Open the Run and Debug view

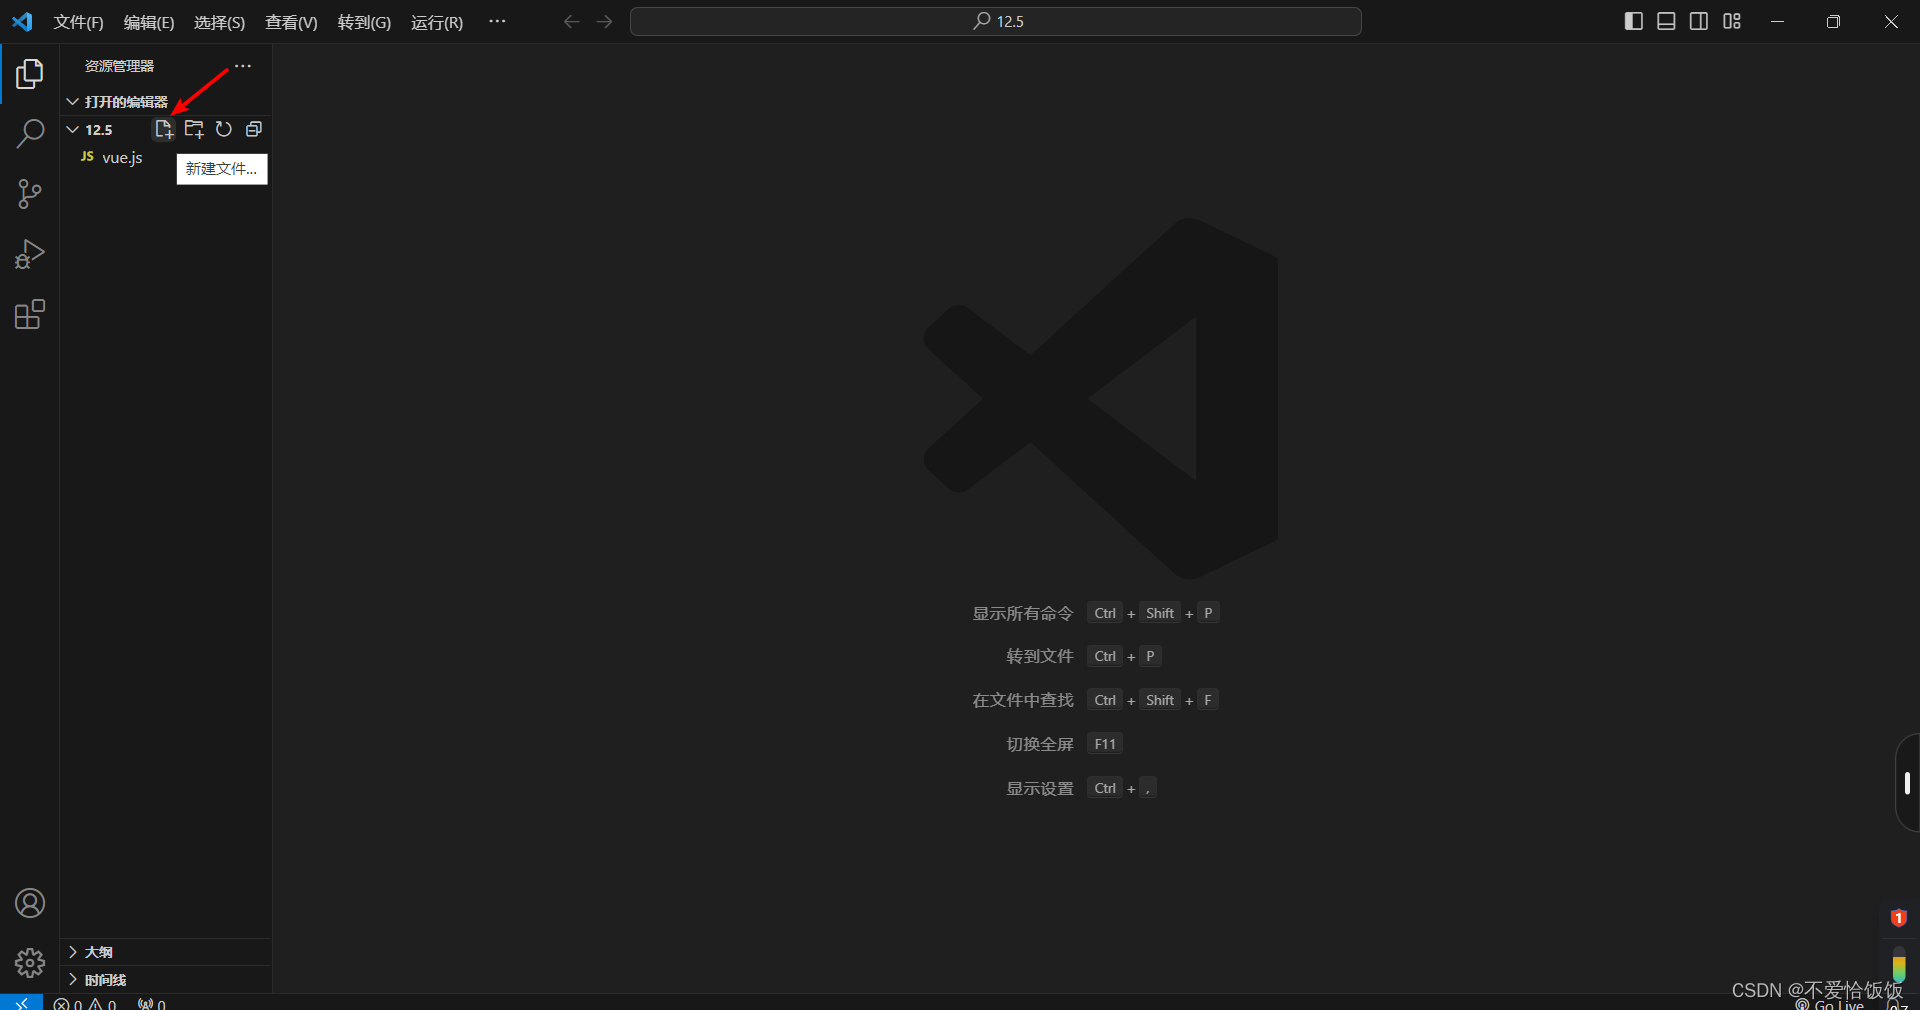(x=30, y=254)
